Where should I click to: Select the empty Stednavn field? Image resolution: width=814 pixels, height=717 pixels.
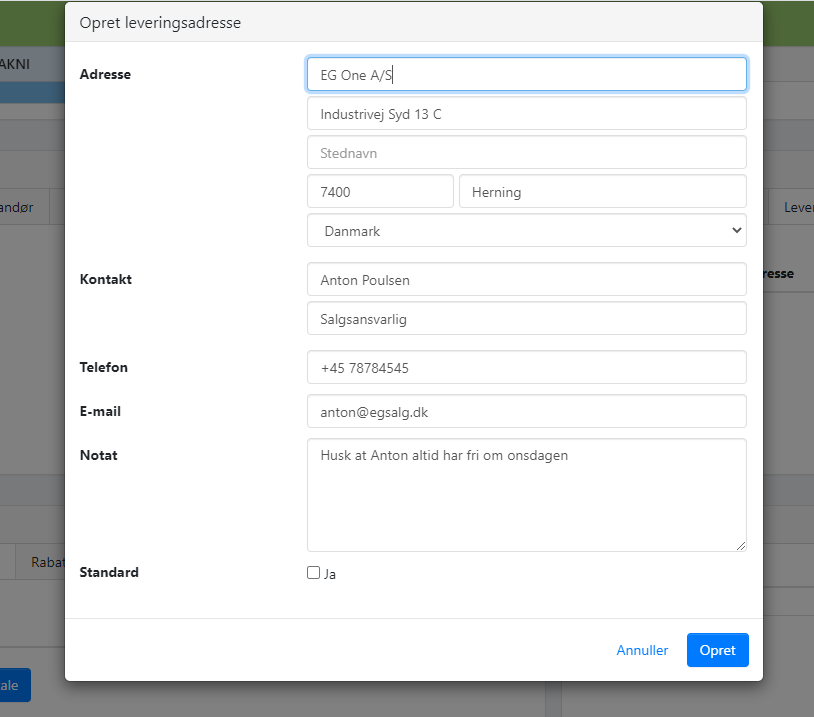tap(526, 153)
